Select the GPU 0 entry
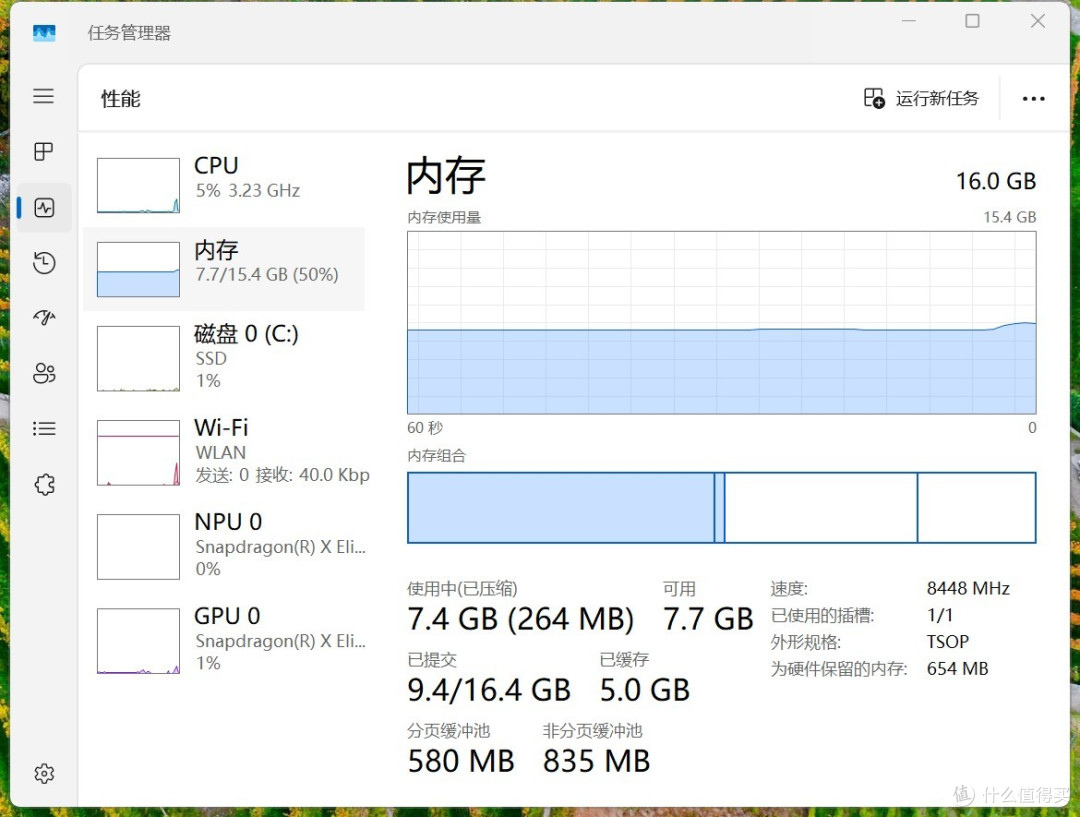The width and height of the screenshot is (1080, 817). pyautogui.click(x=224, y=641)
